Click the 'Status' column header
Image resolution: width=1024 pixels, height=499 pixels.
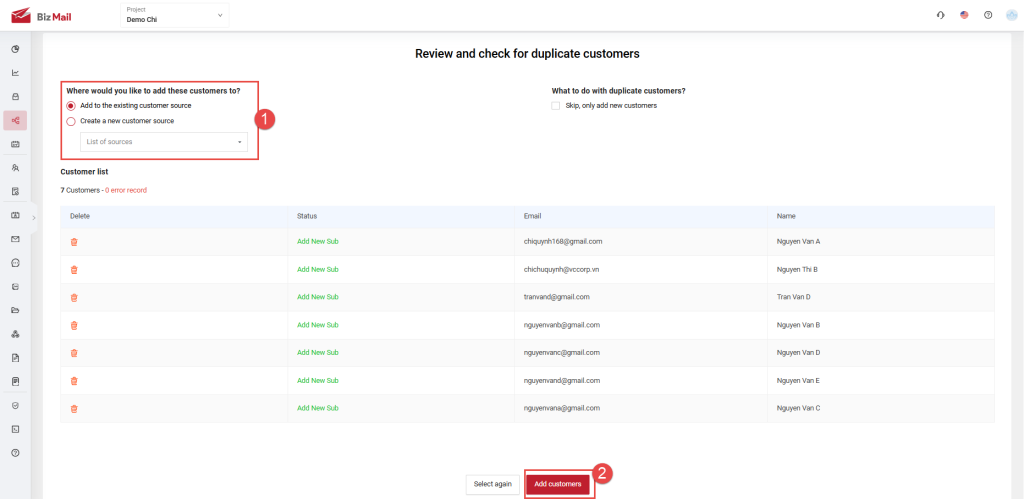click(x=307, y=216)
